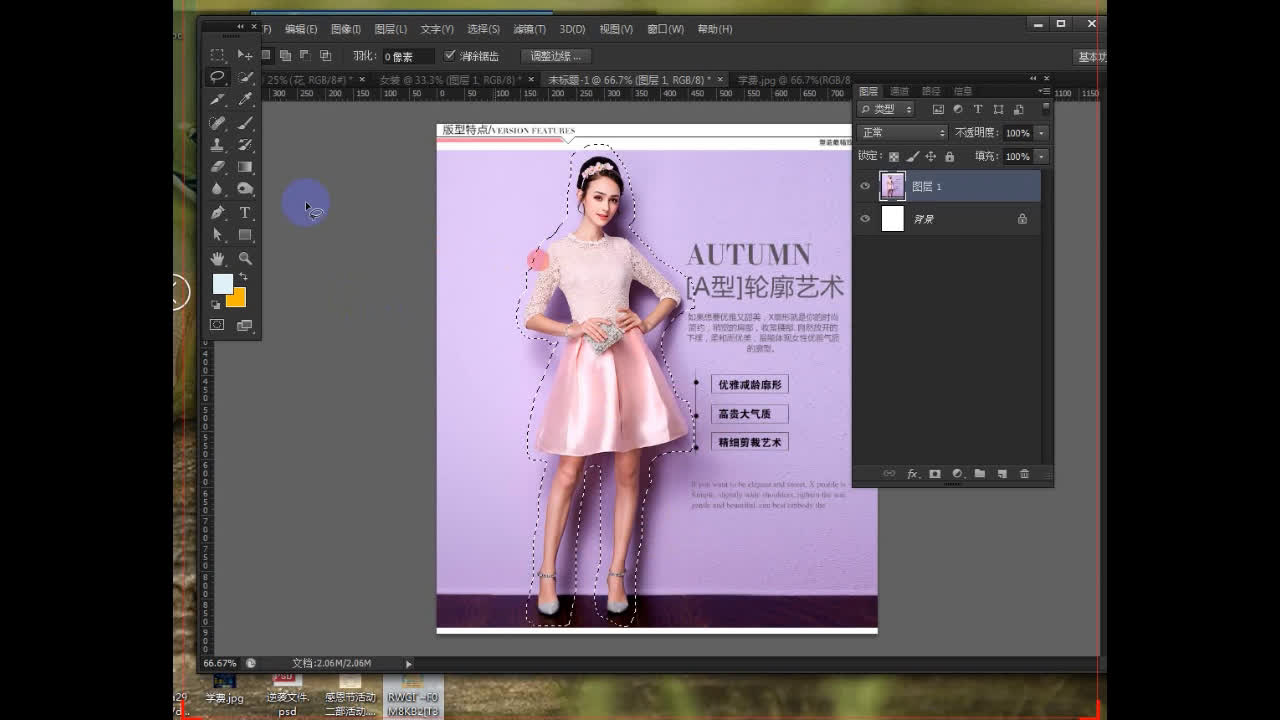Select the Horizontal Type tool
This screenshot has height=720, width=1280.
(245, 212)
